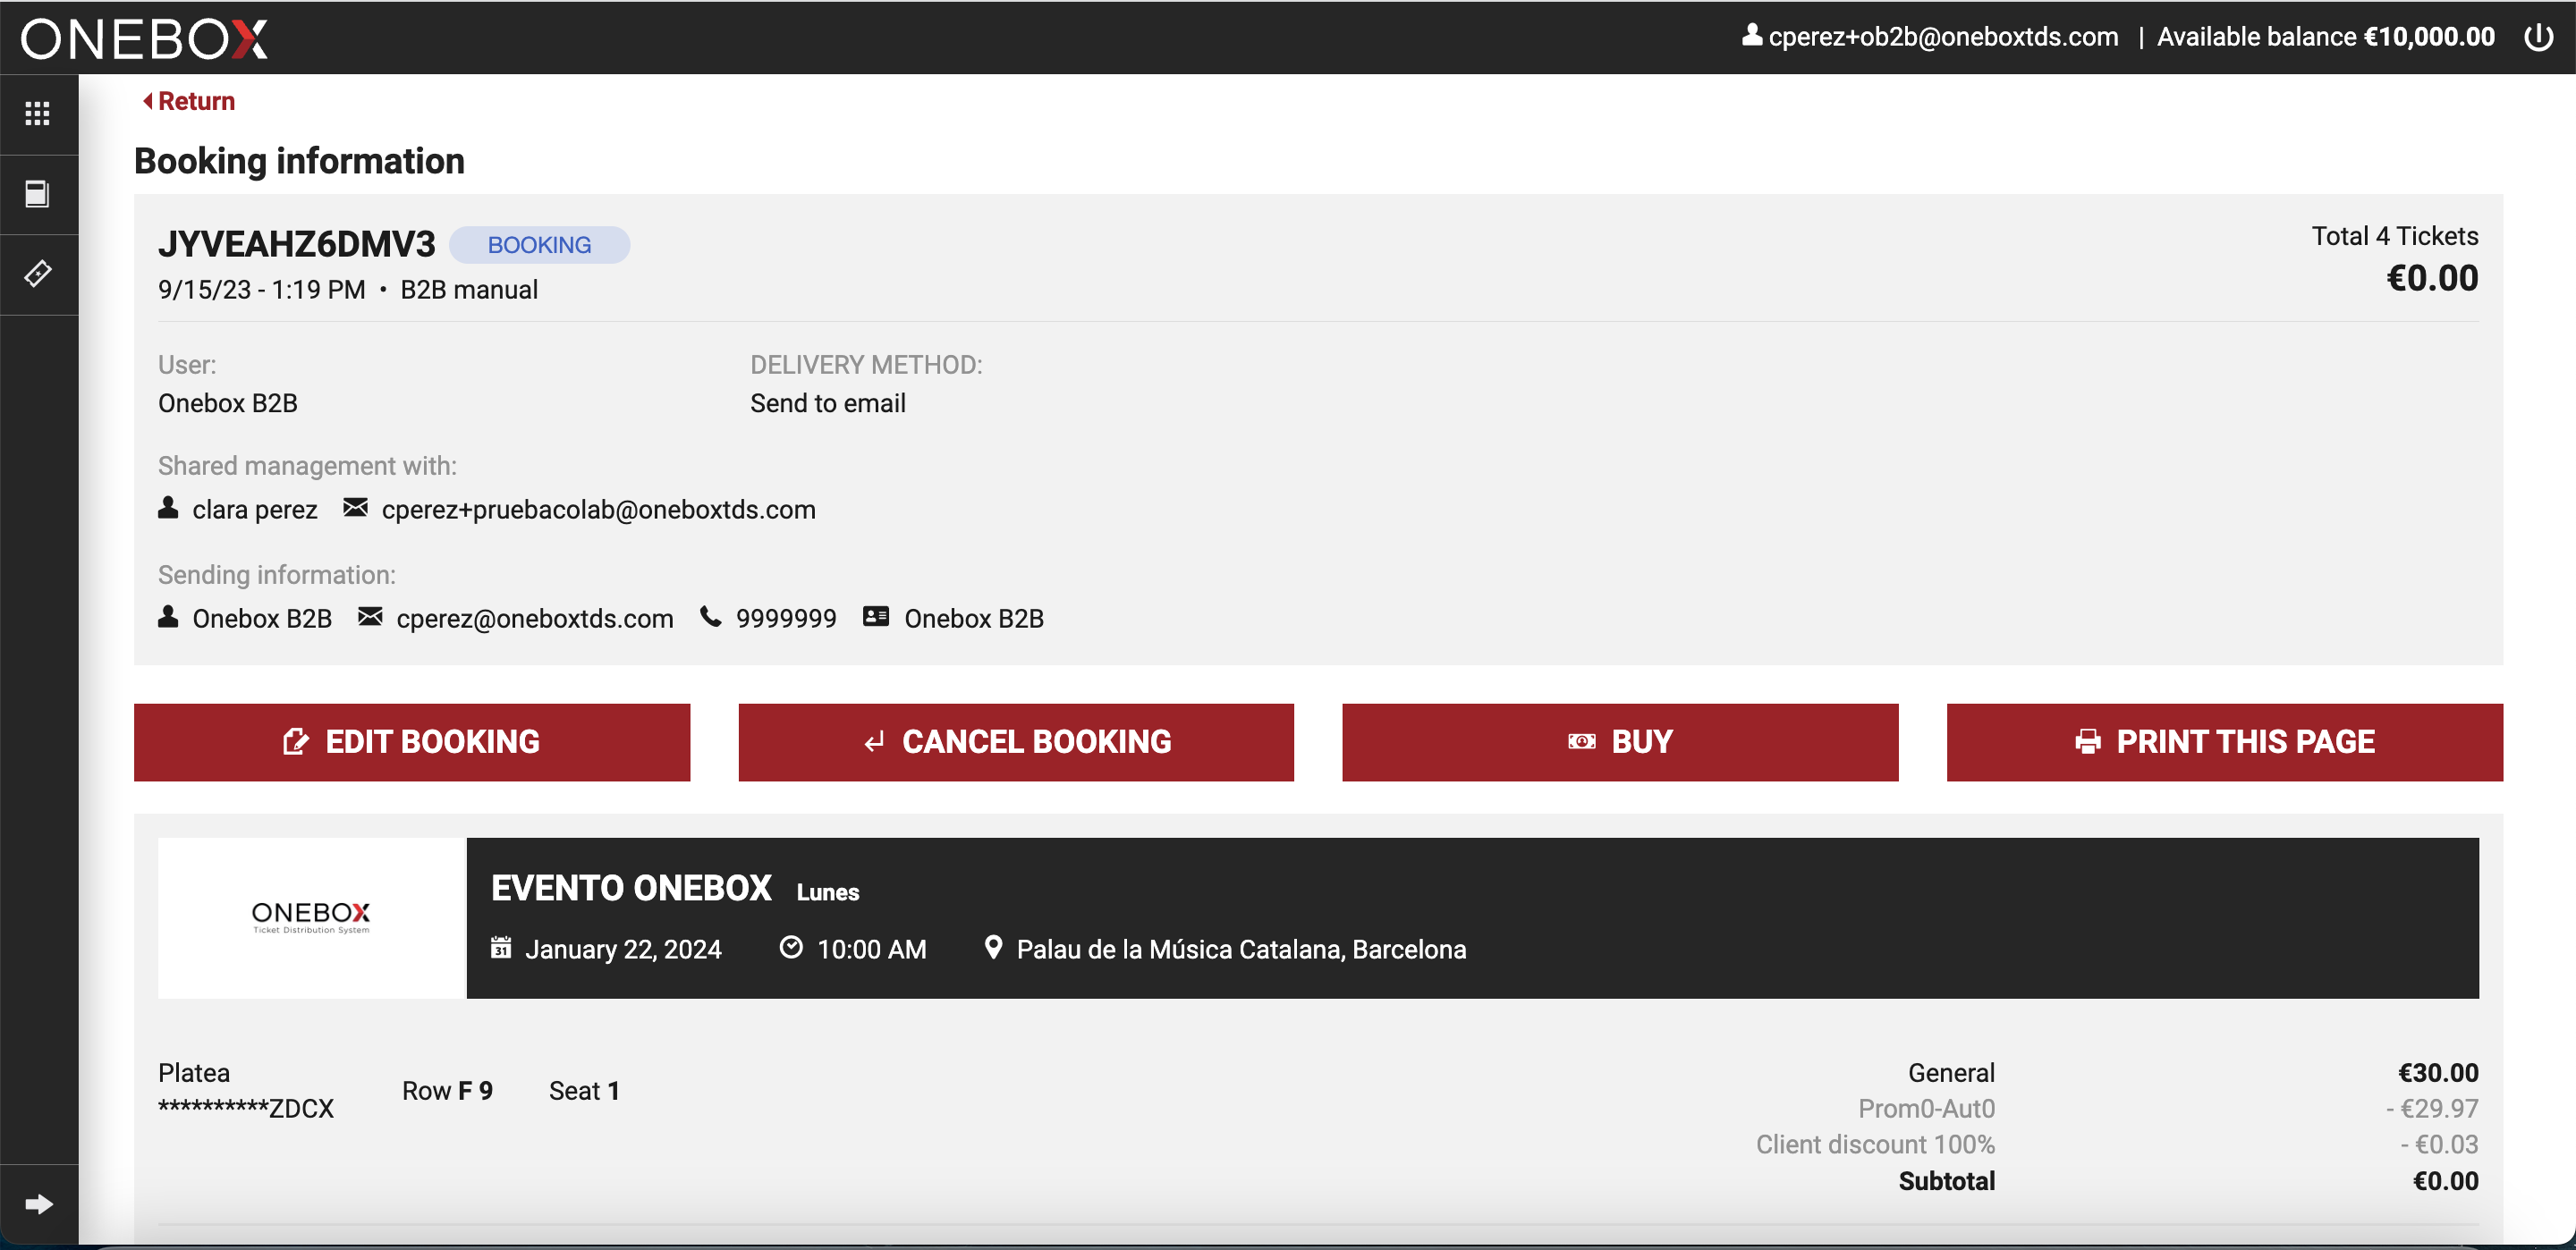
Task: Click booking code JYVEAHZ6DMV3
Action: tap(297, 245)
